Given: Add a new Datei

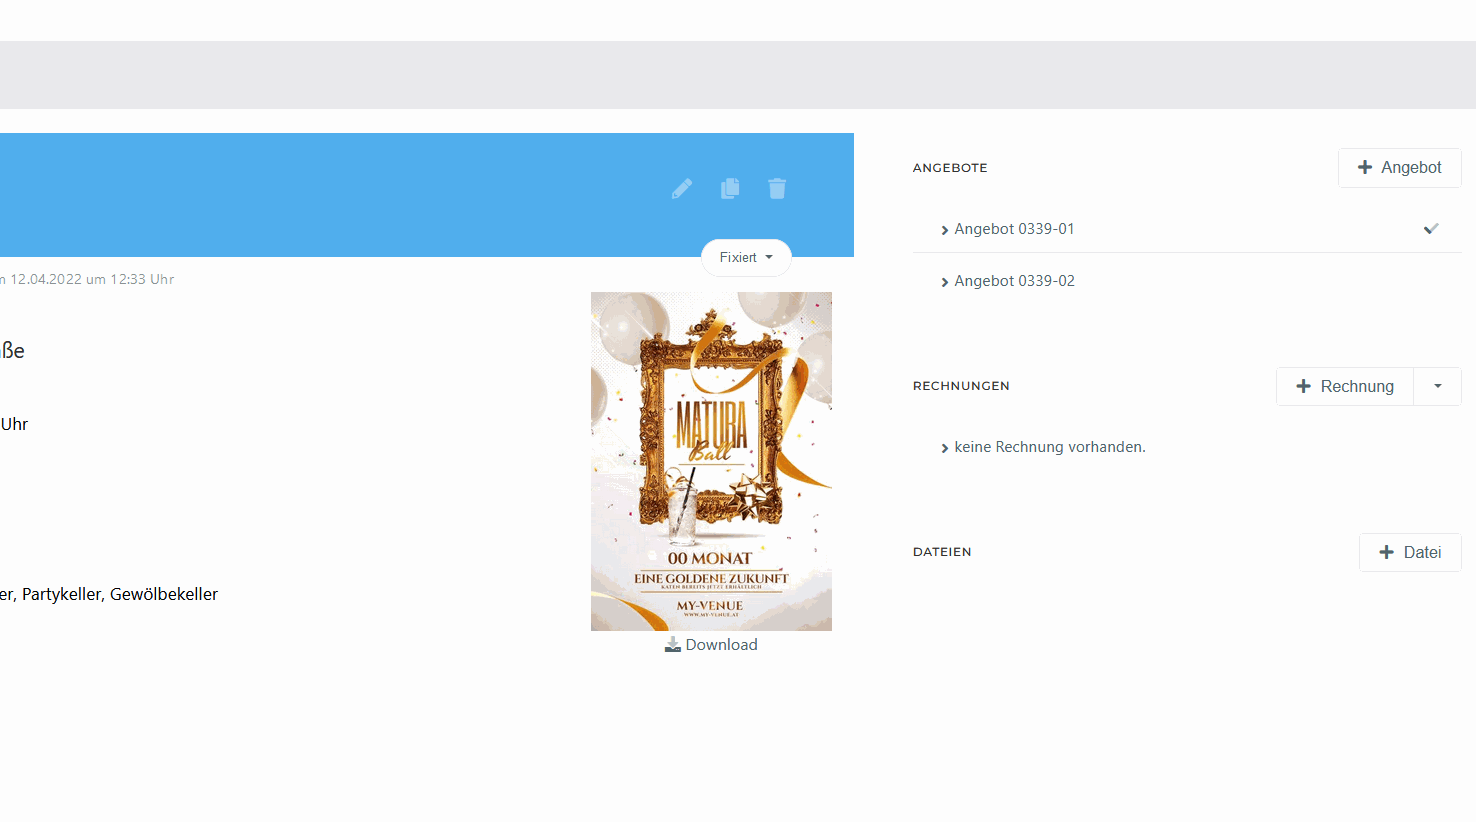Looking at the screenshot, I should pyautogui.click(x=1409, y=552).
